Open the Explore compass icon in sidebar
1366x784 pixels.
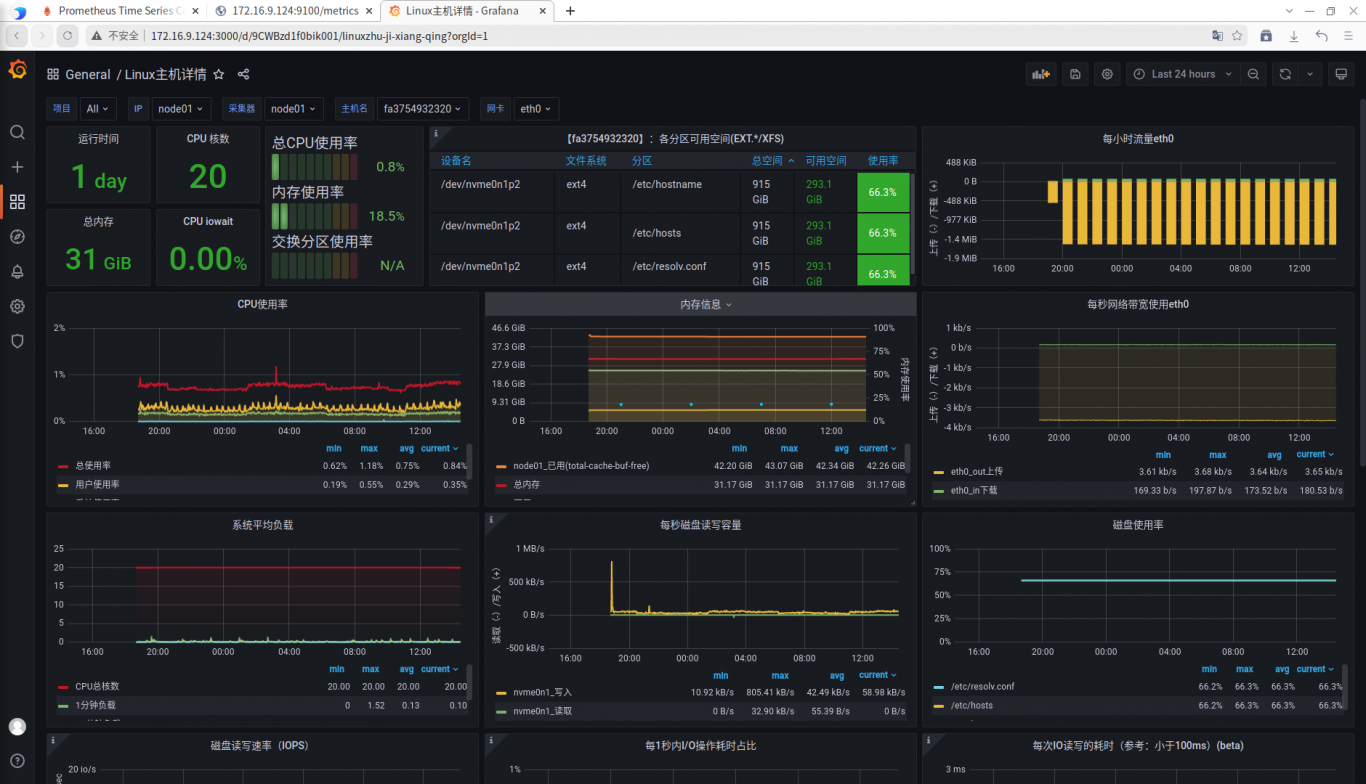[x=17, y=237]
